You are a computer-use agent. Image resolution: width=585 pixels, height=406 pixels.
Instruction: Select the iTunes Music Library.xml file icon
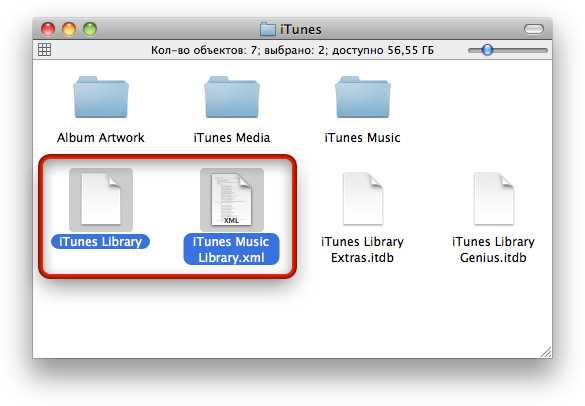click(x=232, y=199)
